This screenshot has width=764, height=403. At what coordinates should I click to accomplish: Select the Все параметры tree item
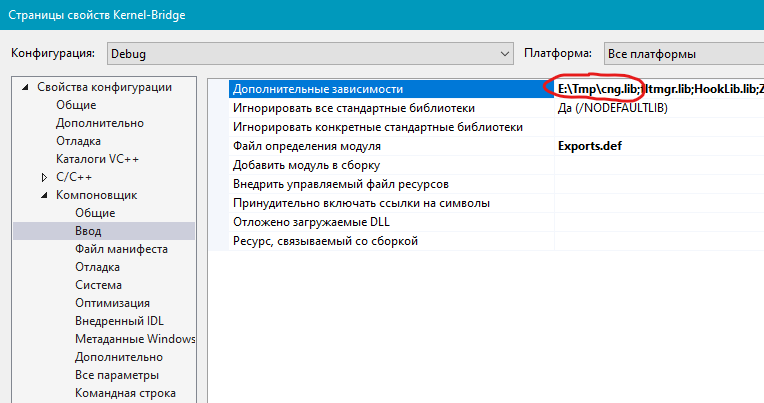tap(116, 375)
